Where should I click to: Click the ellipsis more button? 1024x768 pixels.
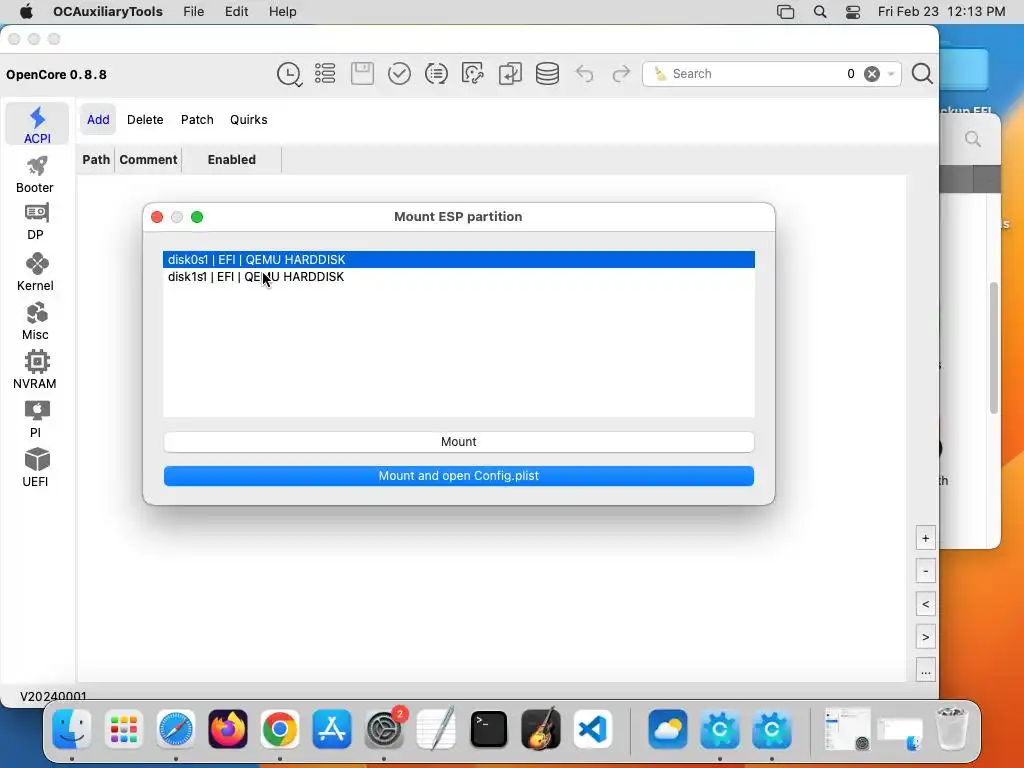pos(925,670)
